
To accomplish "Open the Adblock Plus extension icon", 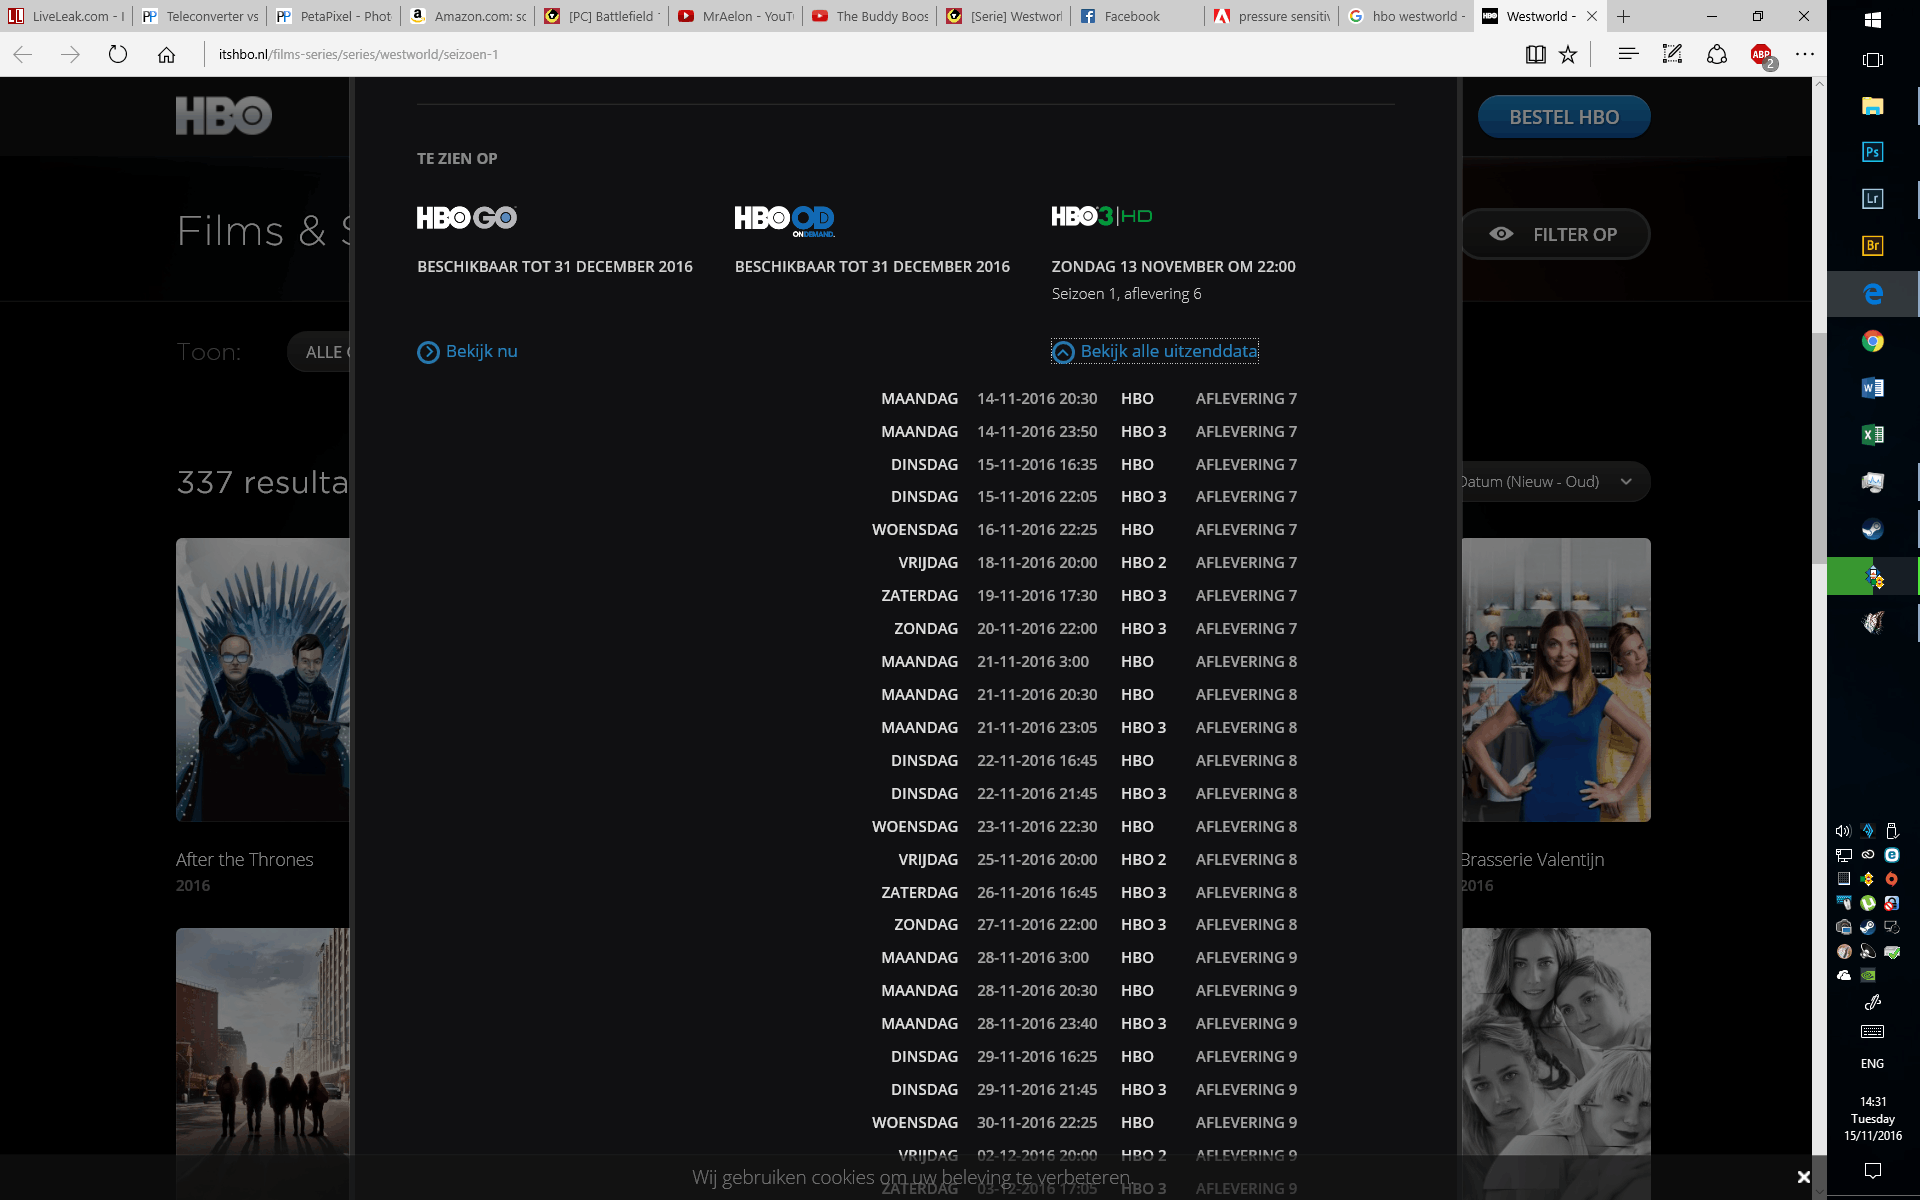I will (1761, 54).
